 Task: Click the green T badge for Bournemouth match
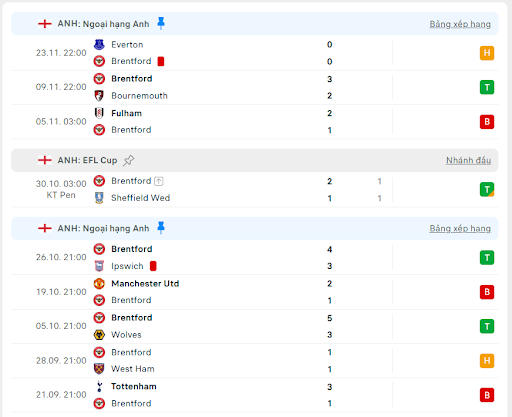487,87
